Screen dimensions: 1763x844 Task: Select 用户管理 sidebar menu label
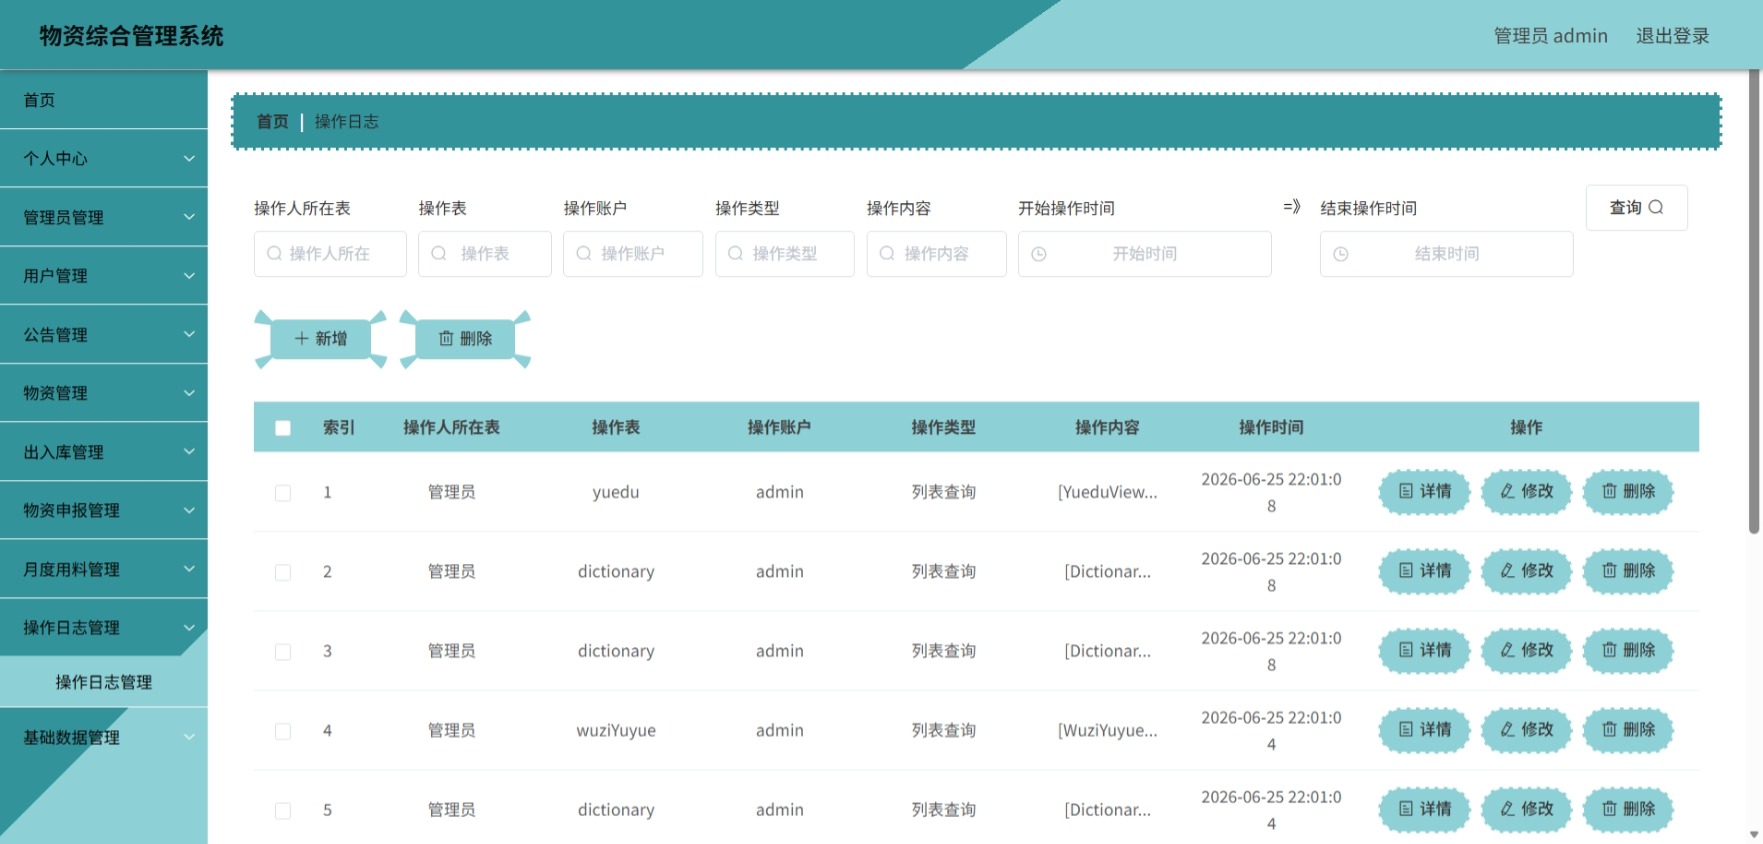tap(56, 275)
